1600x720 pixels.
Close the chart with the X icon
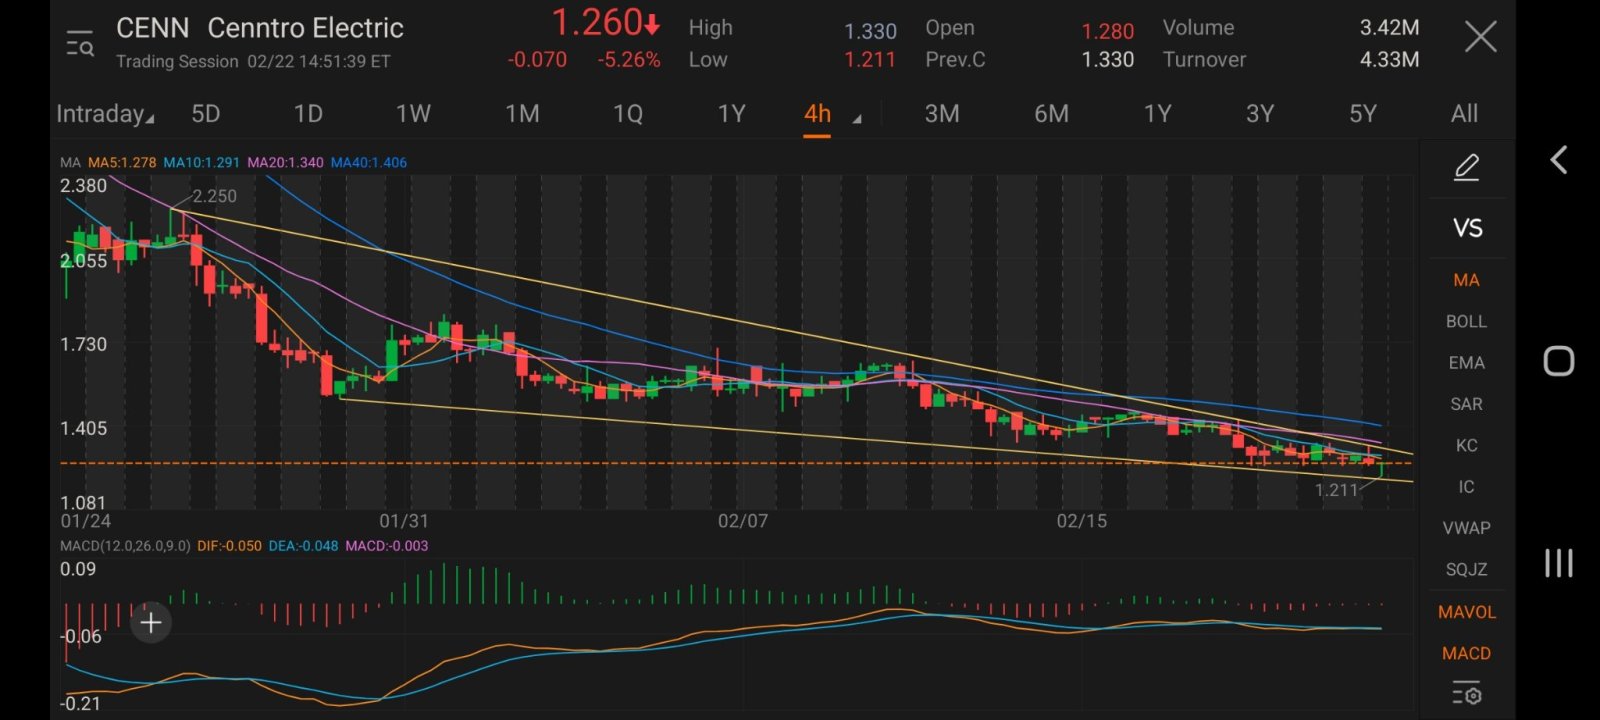coord(1480,38)
